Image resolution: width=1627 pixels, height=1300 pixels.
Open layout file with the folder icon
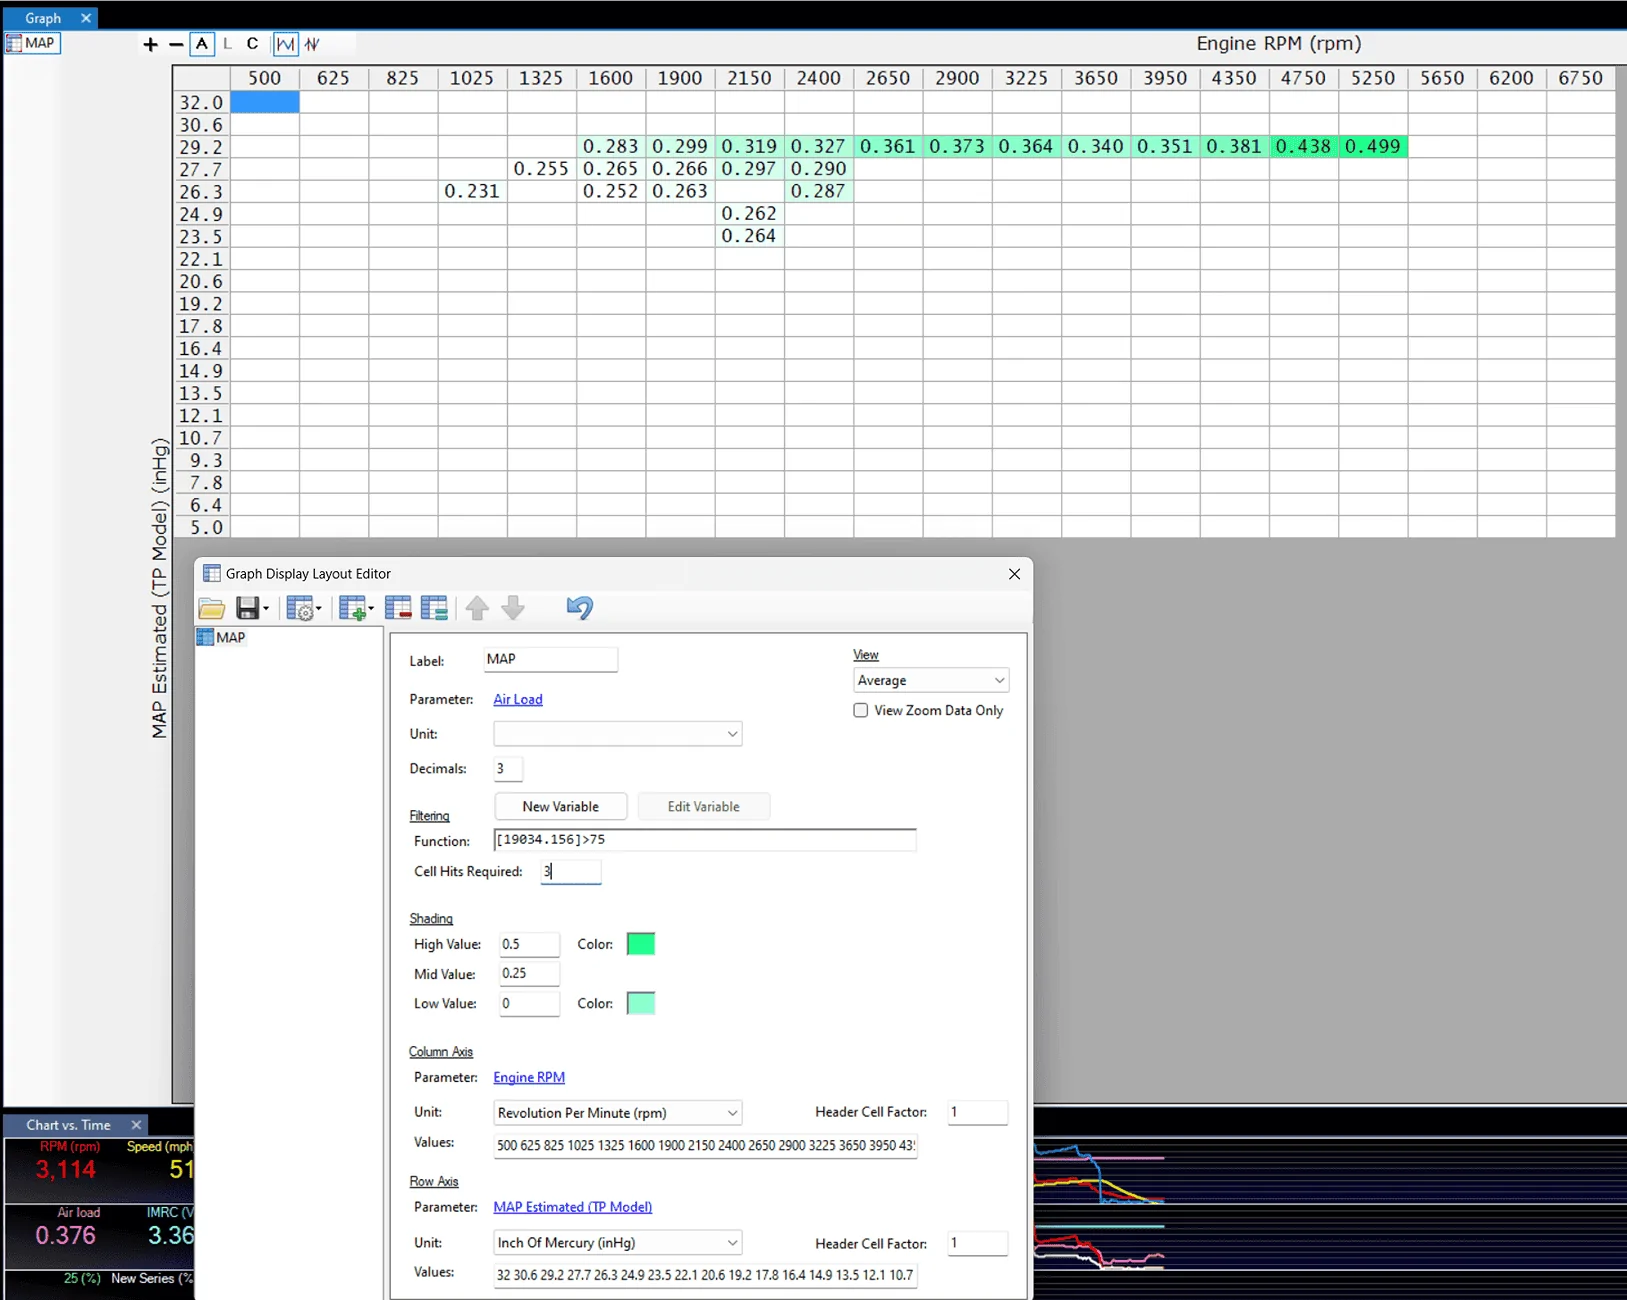pyautogui.click(x=212, y=608)
